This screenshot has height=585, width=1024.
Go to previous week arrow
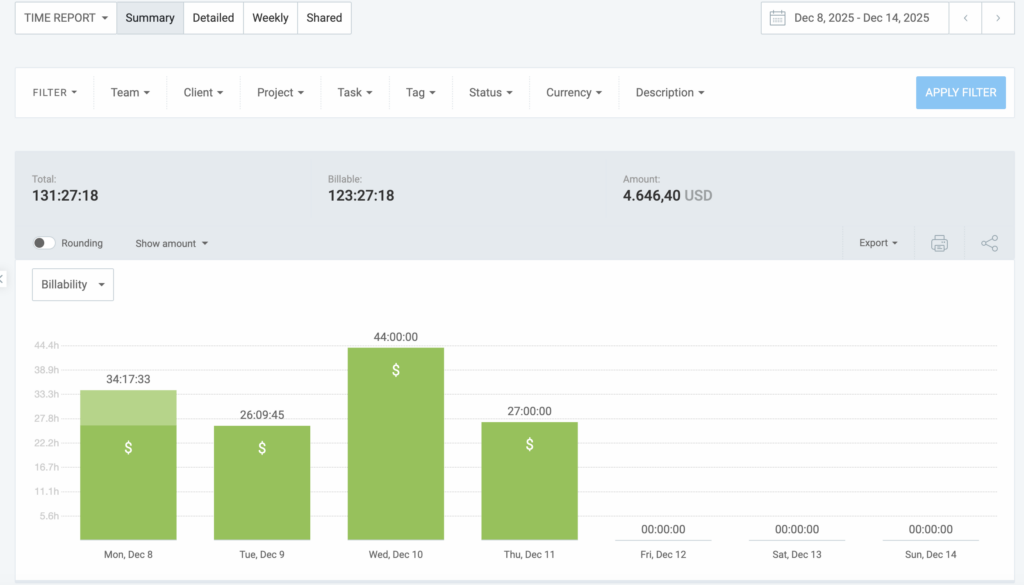point(965,18)
